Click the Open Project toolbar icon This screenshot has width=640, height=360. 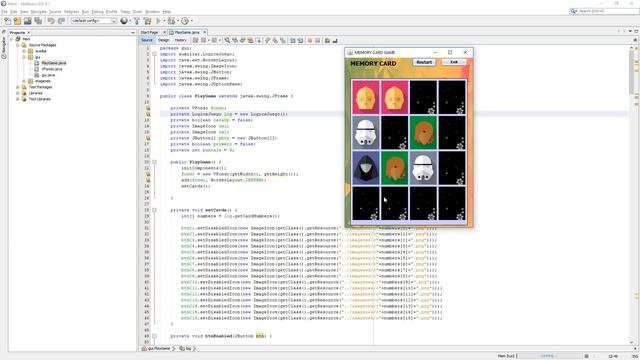tap(27, 21)
